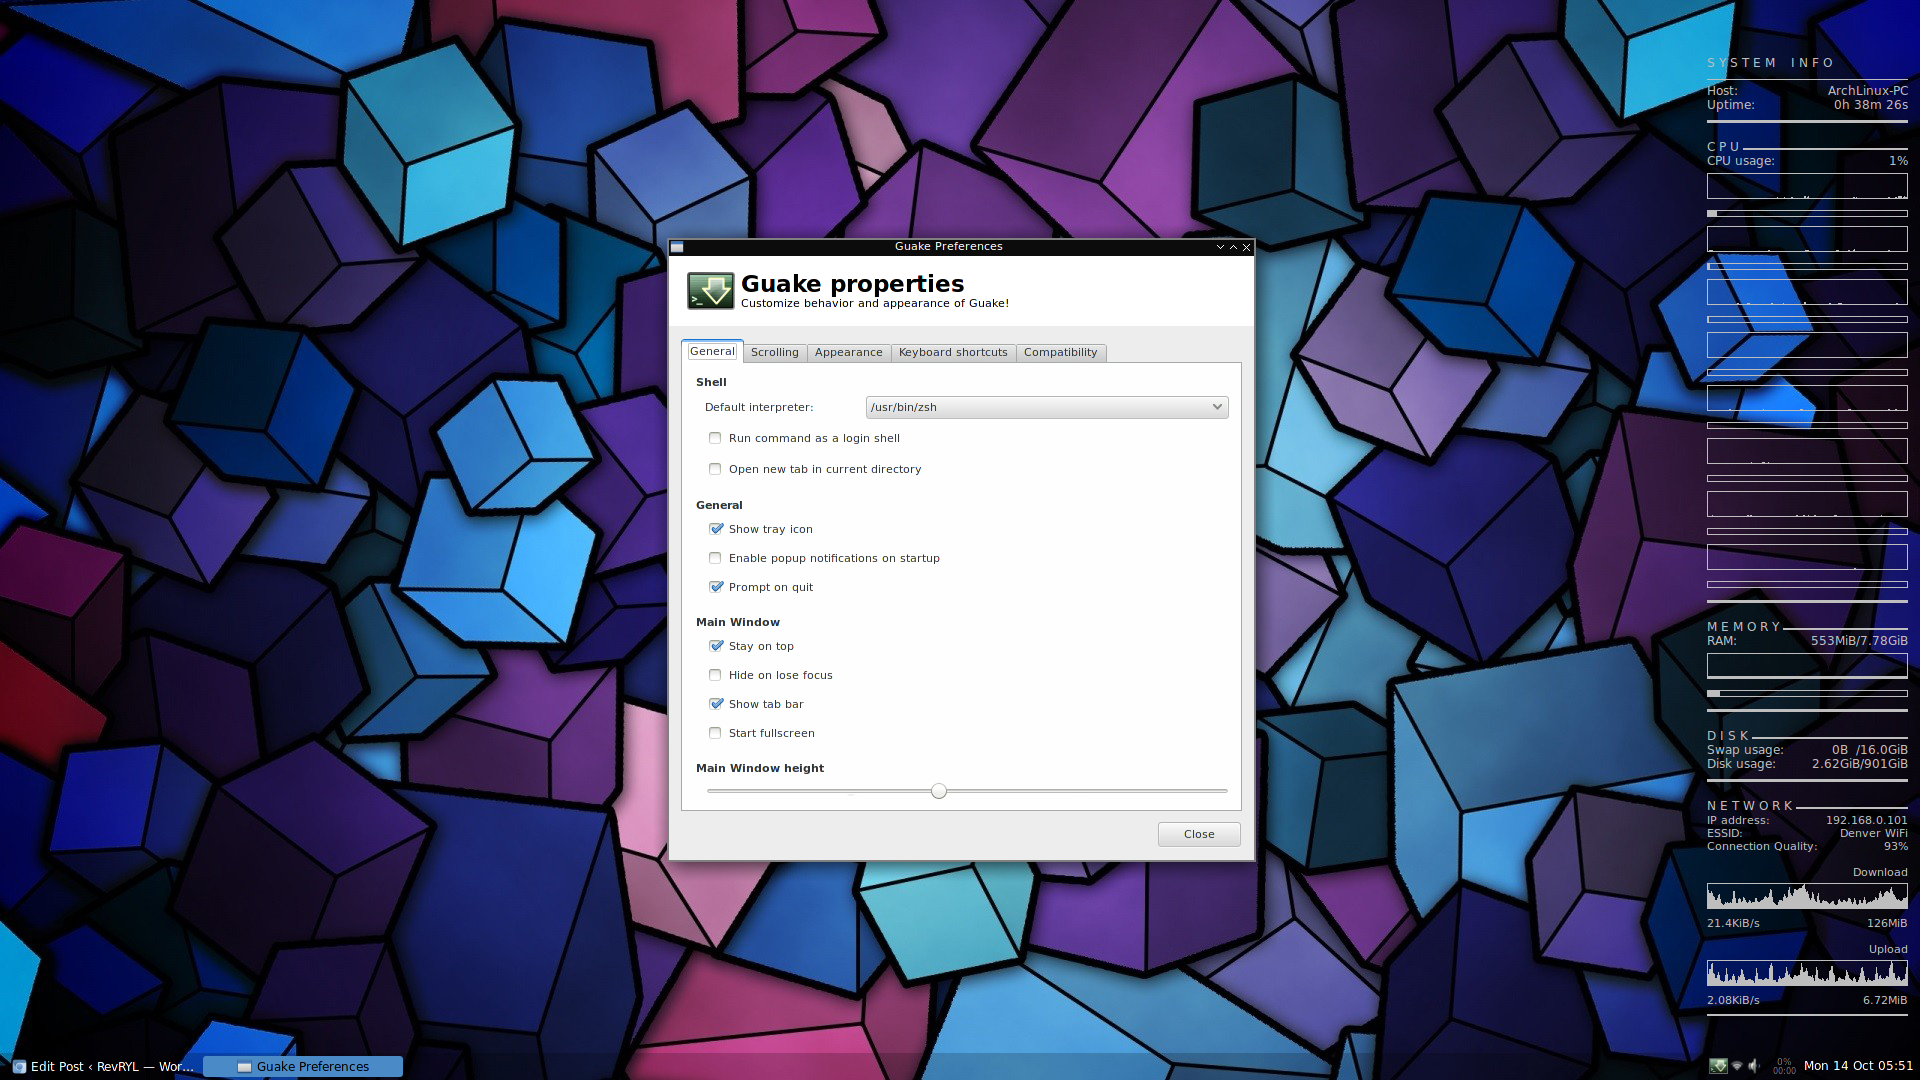This screenshot has width=1920, height=1080.
Task: Select the General tab
Action: (x=712, y=351)
